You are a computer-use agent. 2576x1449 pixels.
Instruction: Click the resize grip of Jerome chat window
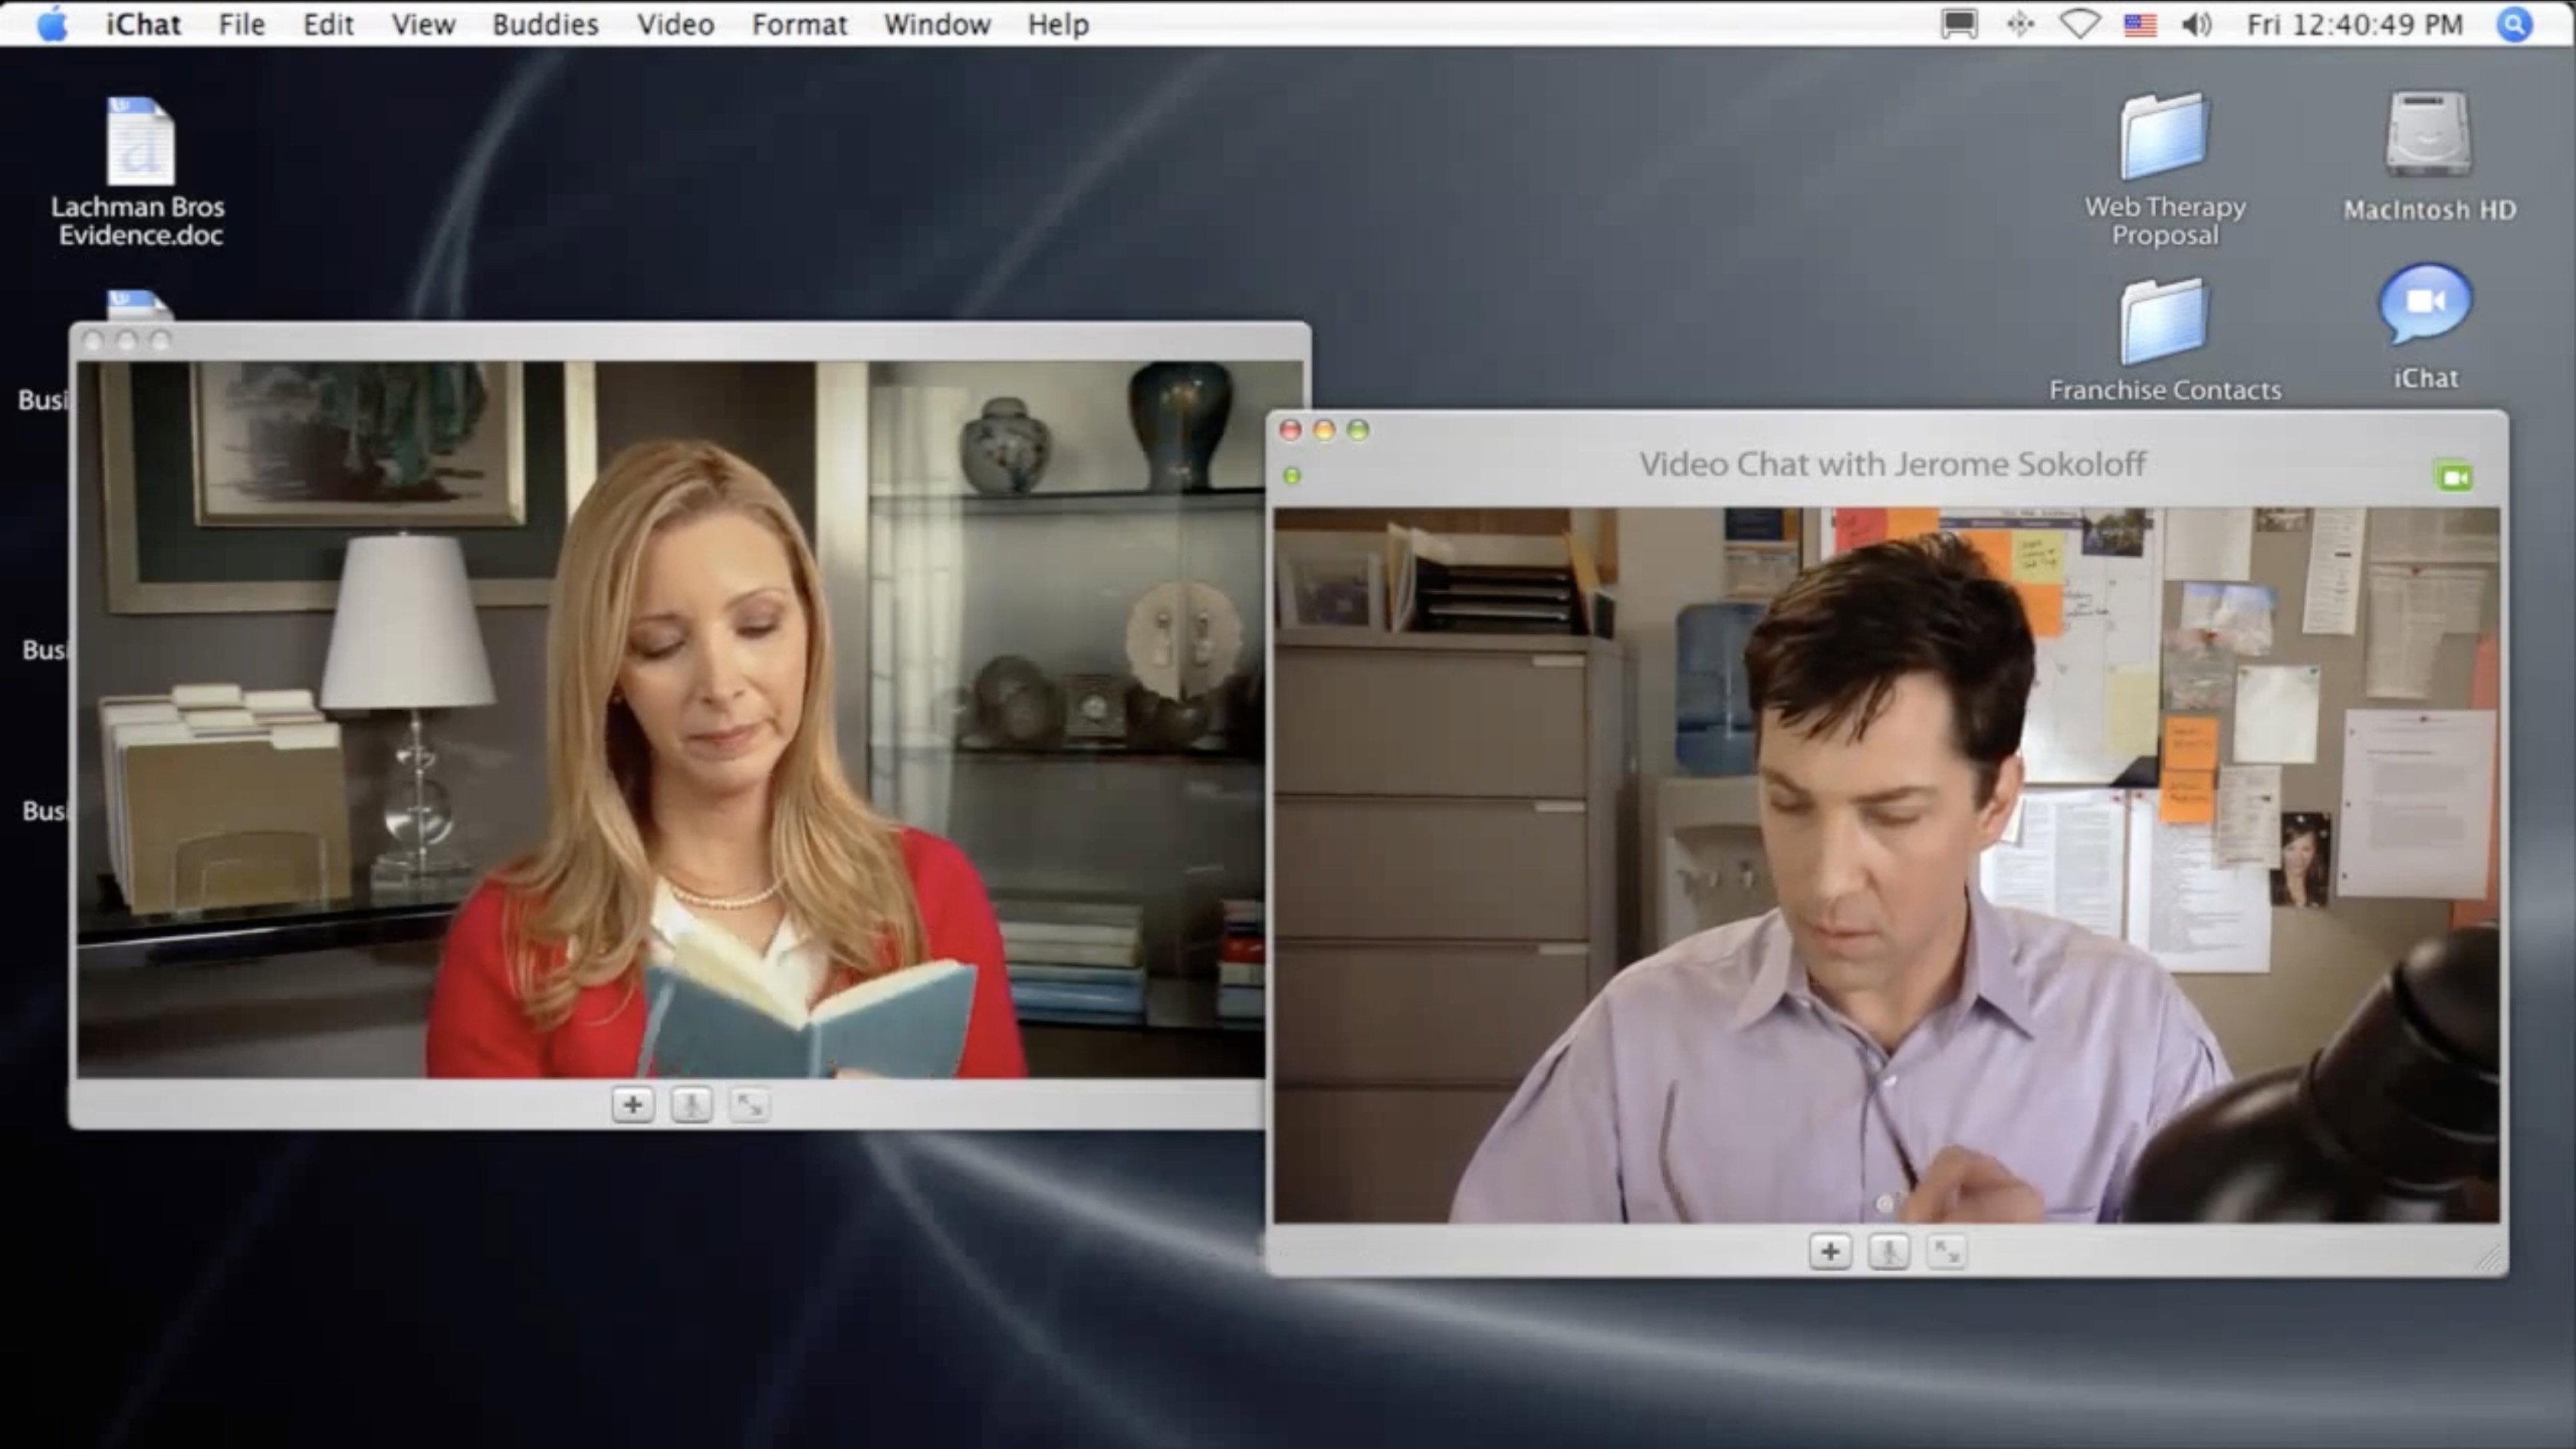tap(2490, 1259)
